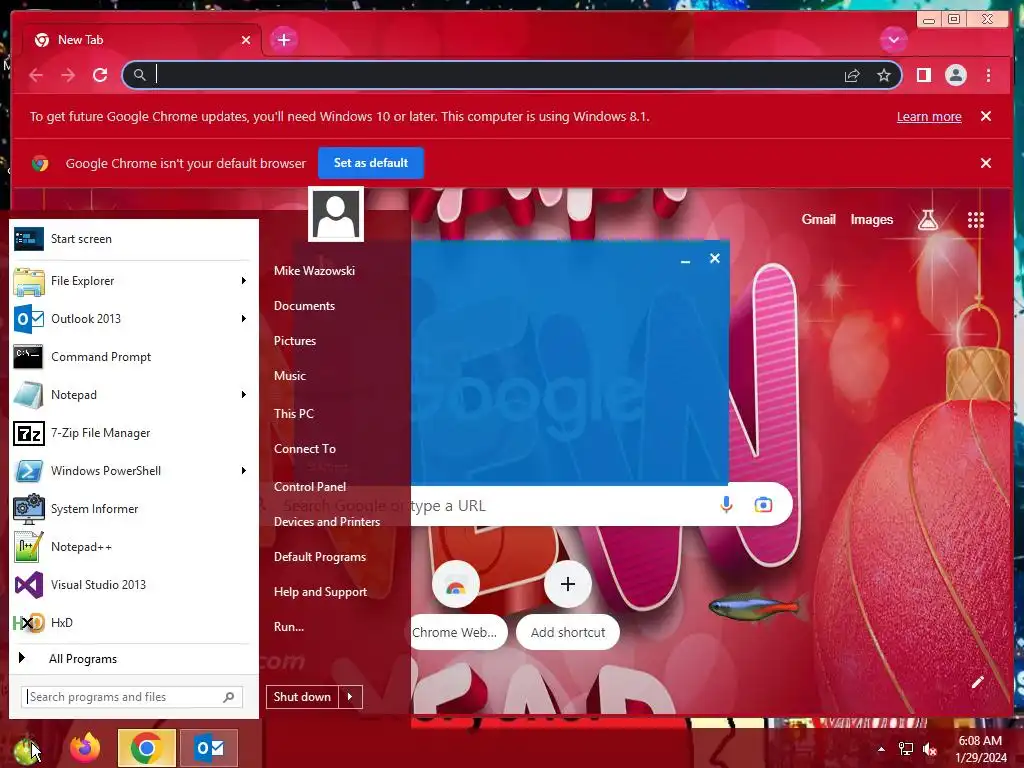Click the Google search box
The height and width of the screenshot is (768, 1024).
[528, 505]
